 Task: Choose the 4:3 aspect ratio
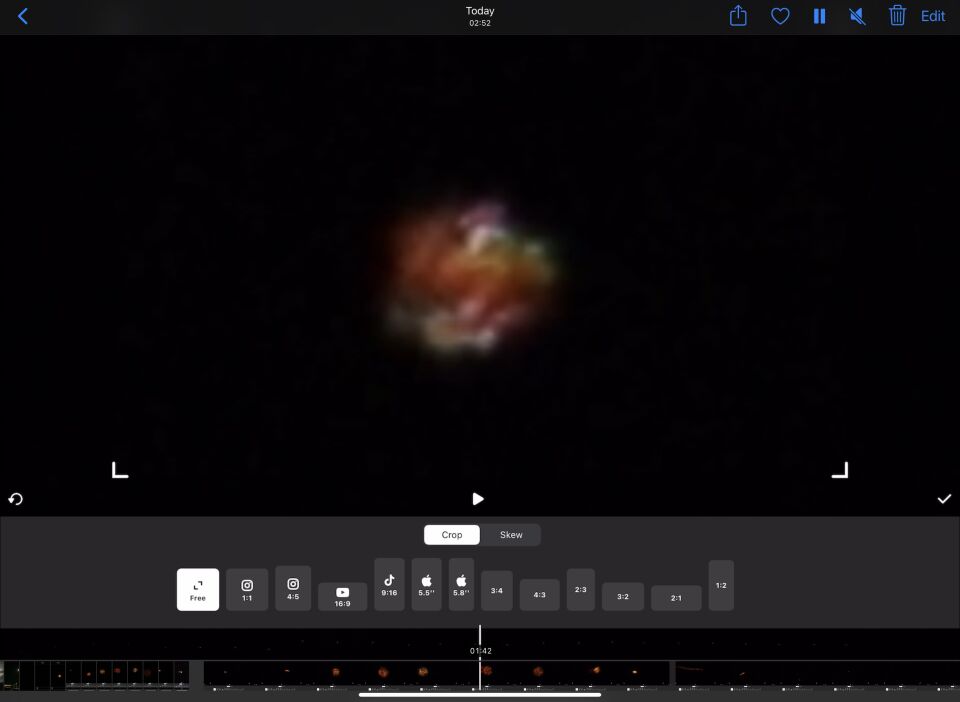coord(539,594)
